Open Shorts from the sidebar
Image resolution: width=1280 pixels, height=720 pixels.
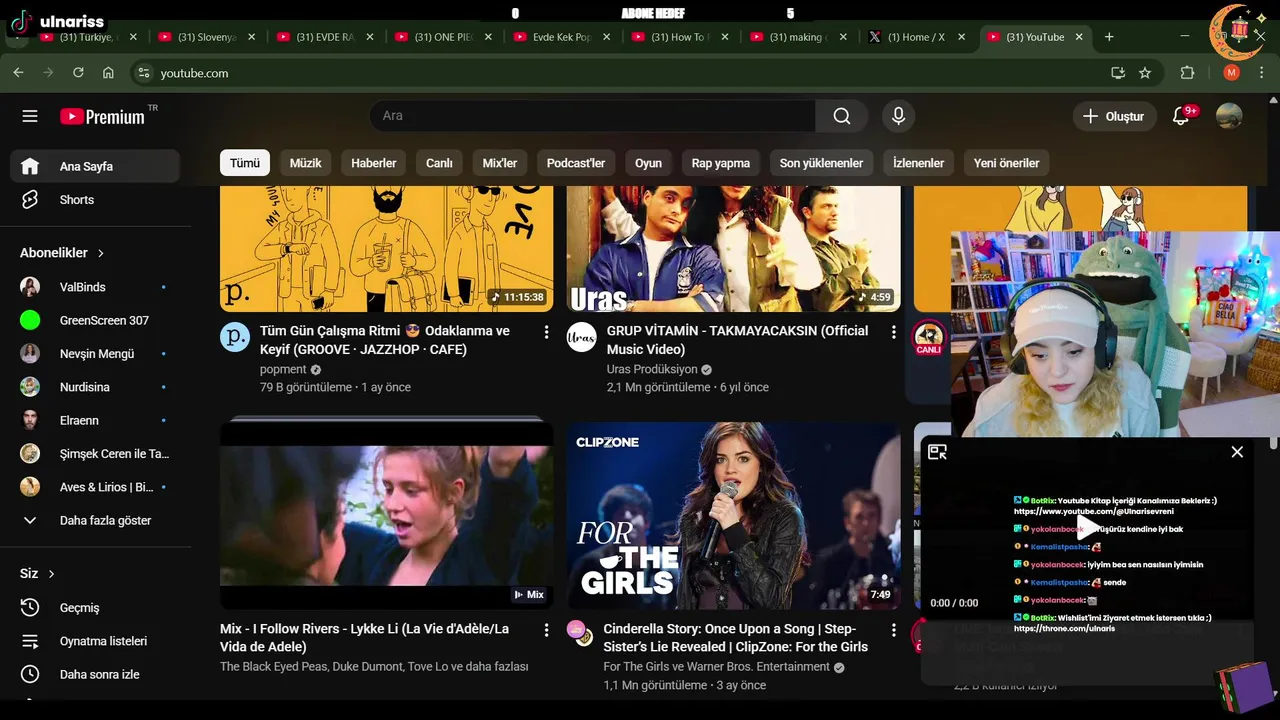pyautogui.click(x=95, y=200)
